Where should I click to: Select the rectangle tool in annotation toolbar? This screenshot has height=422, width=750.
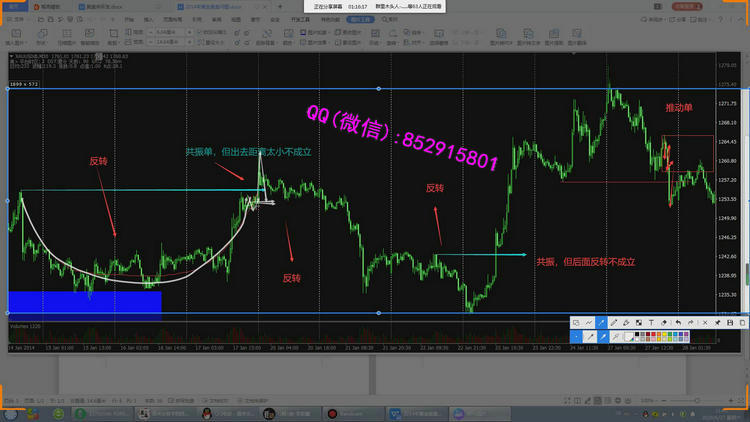(x=576, y=322)
